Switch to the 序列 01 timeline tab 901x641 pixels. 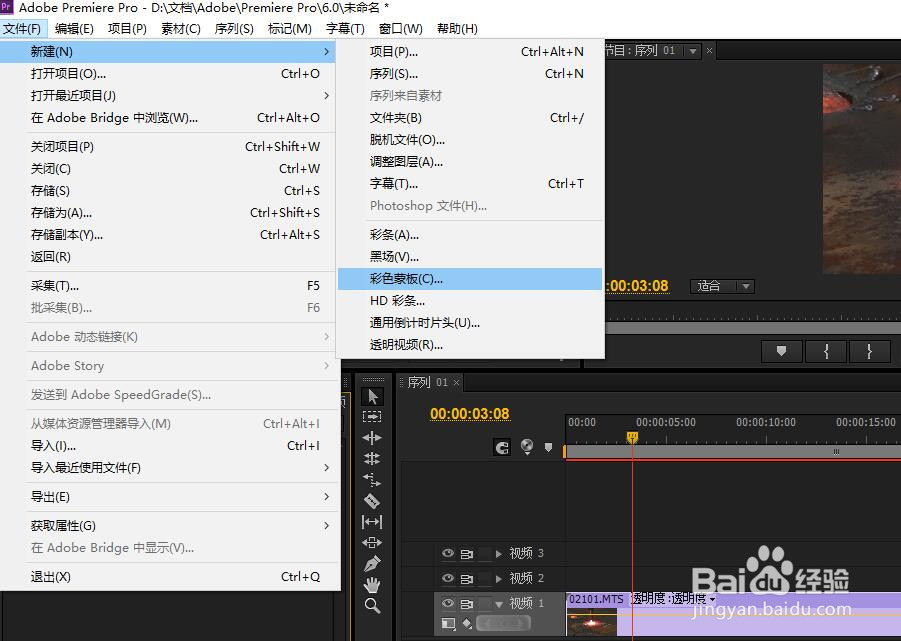click(x=427, y=382)
